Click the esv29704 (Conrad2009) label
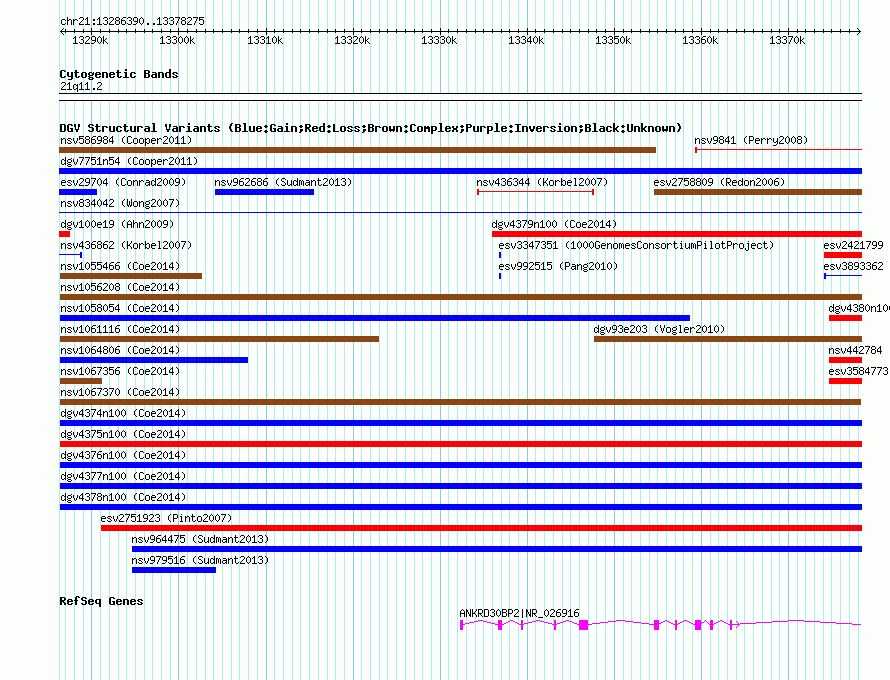Image resolution: width=890 pixels, height=680 pixels. (123, 182)
